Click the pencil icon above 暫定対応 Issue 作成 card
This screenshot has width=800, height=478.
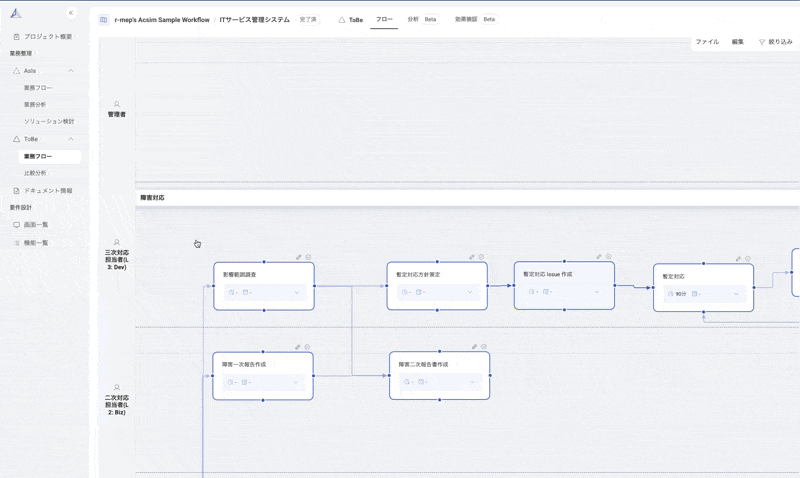[599, 257]
